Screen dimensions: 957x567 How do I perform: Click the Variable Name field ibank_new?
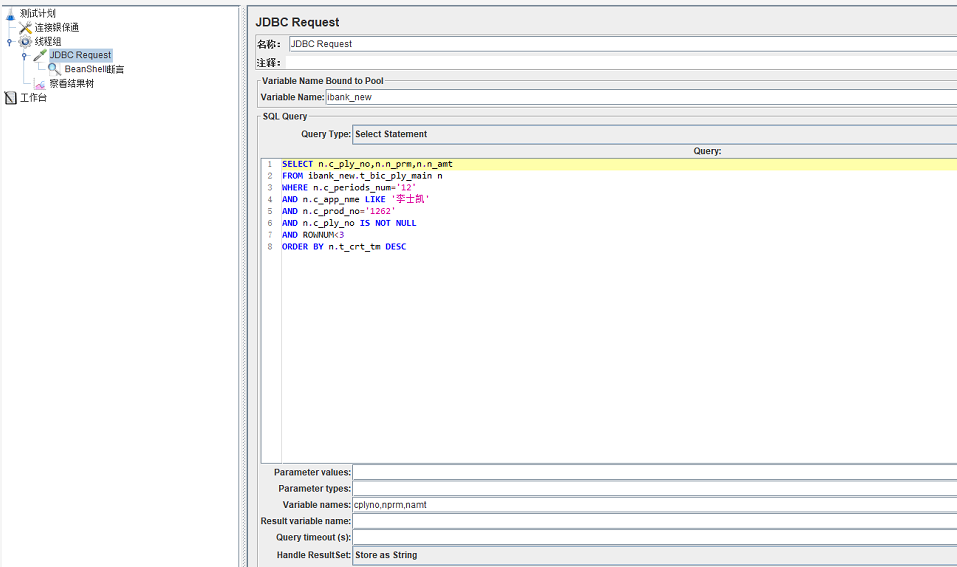point(641,97)
